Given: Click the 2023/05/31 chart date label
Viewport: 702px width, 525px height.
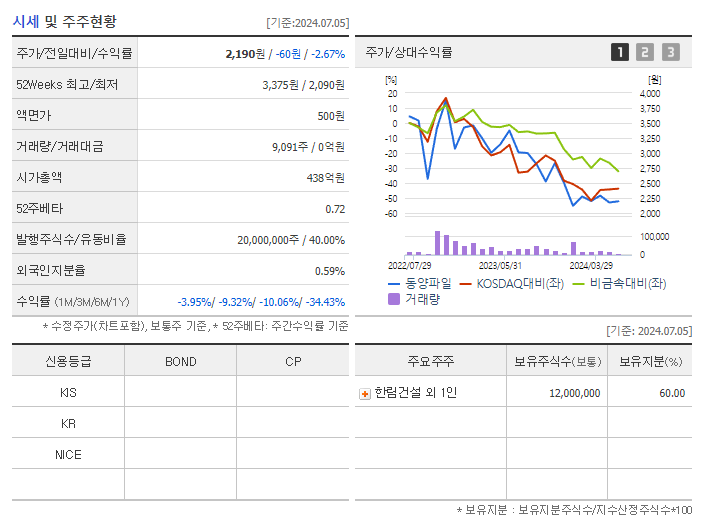Looking at the screenshot, I should 500,265.
